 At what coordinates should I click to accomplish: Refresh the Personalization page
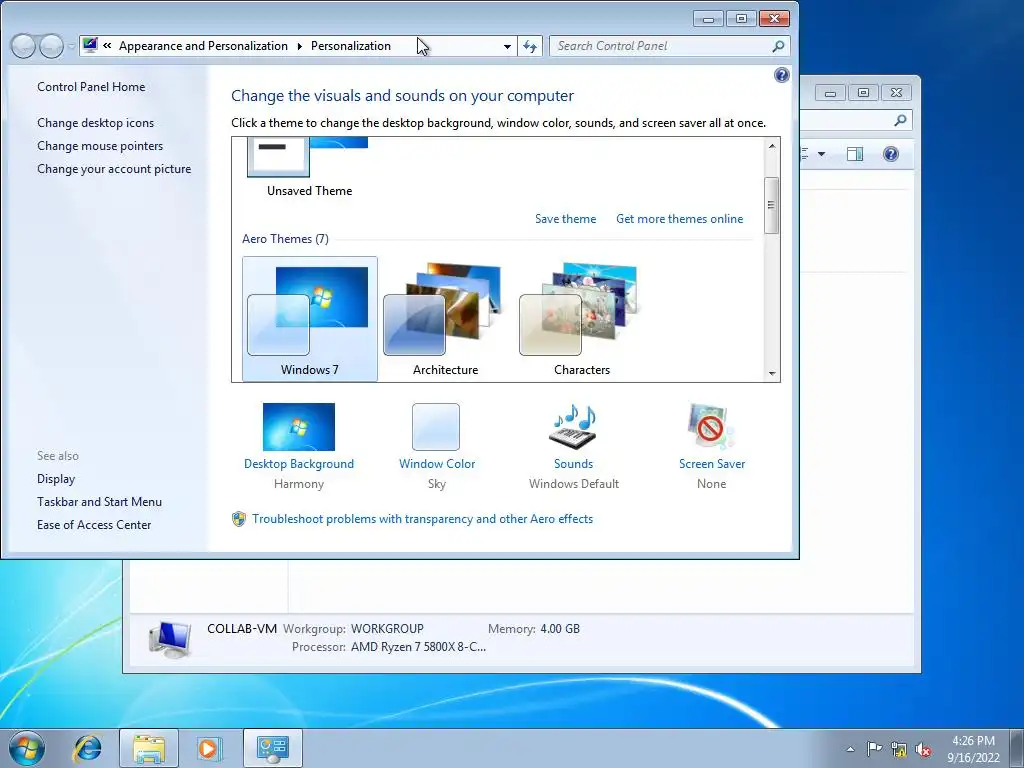[530, 46]
